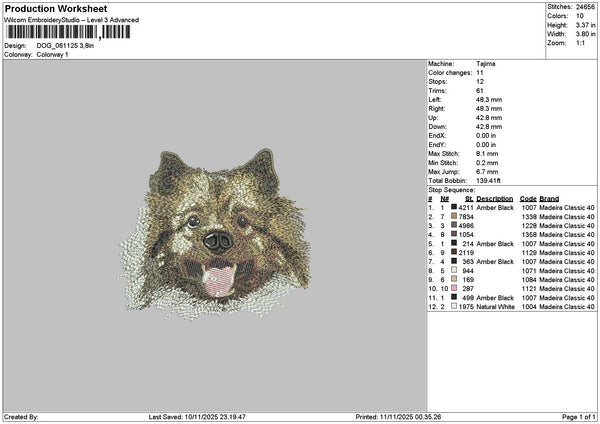Viewport: 600px width, 424px height.
Task: Click 'Amber Black' description in stop 7
Action: [495, 262]
